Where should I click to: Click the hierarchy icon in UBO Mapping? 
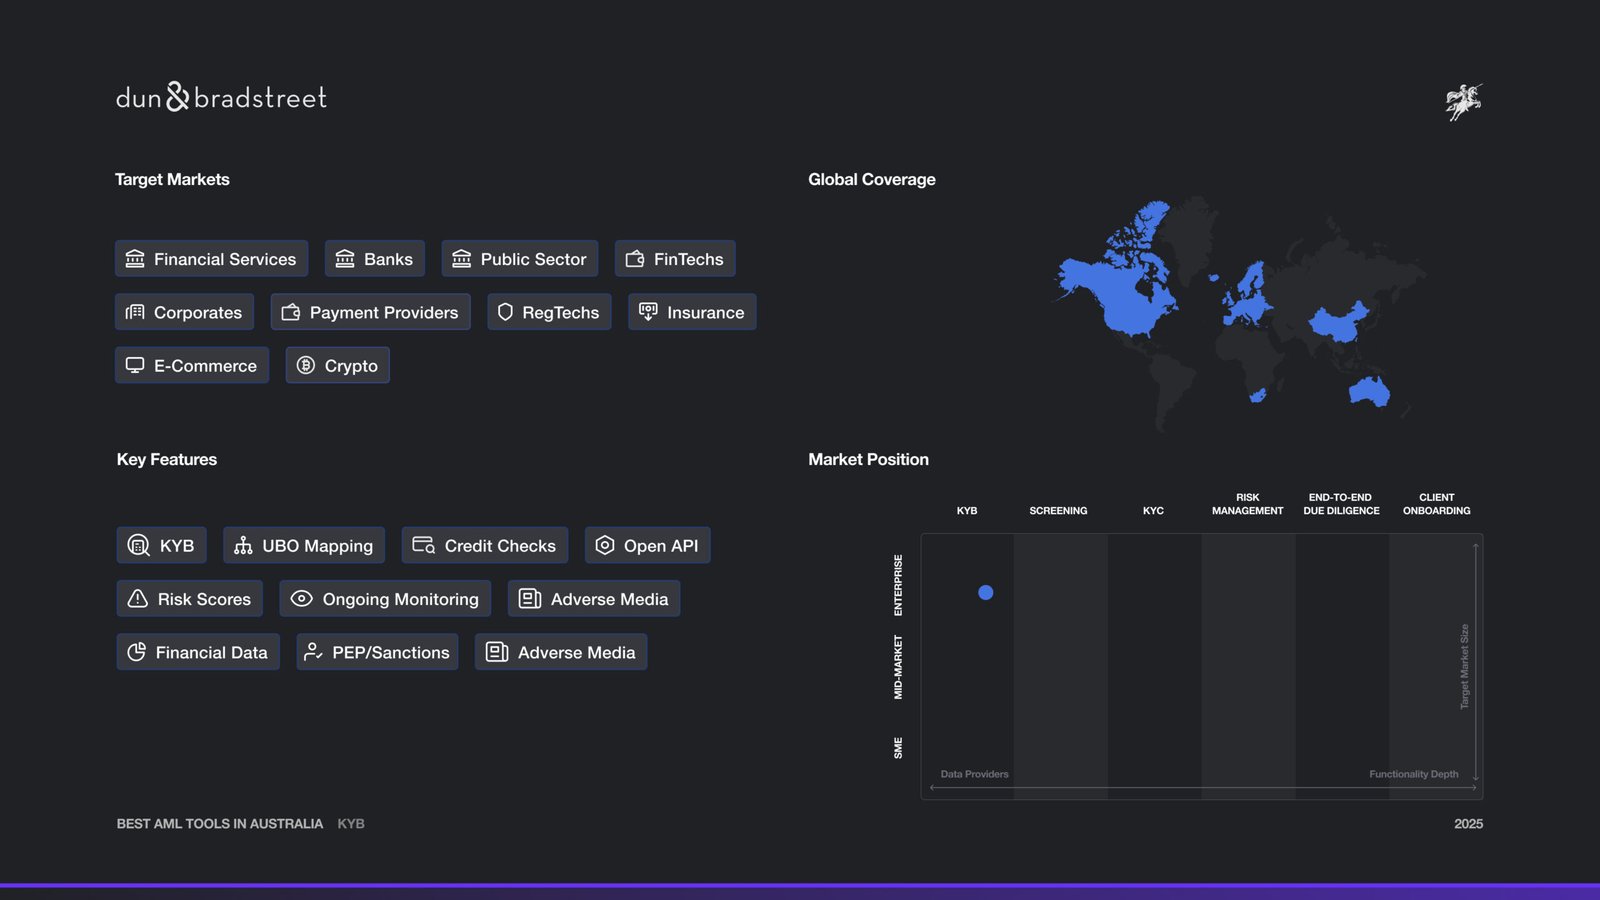coord(243,545)
